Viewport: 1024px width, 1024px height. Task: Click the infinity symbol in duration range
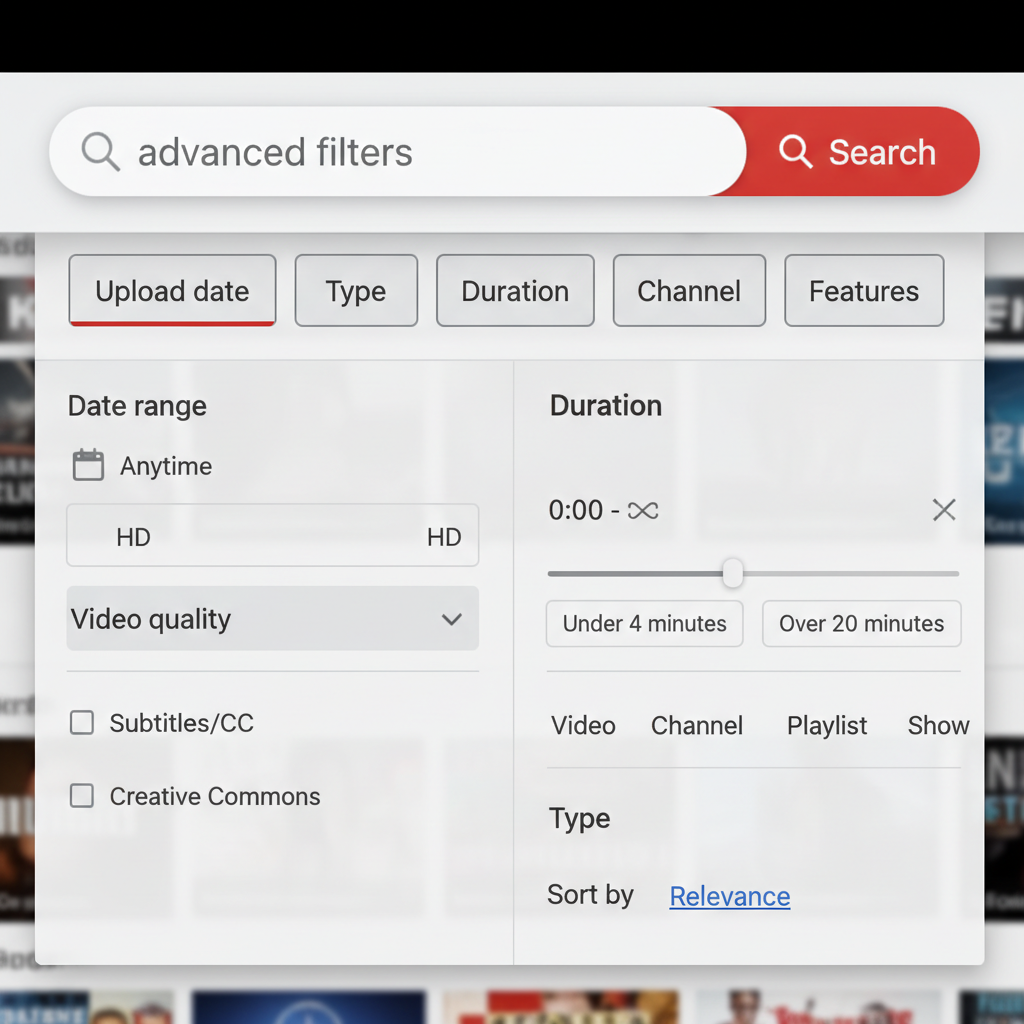click(x=643, y=511)
